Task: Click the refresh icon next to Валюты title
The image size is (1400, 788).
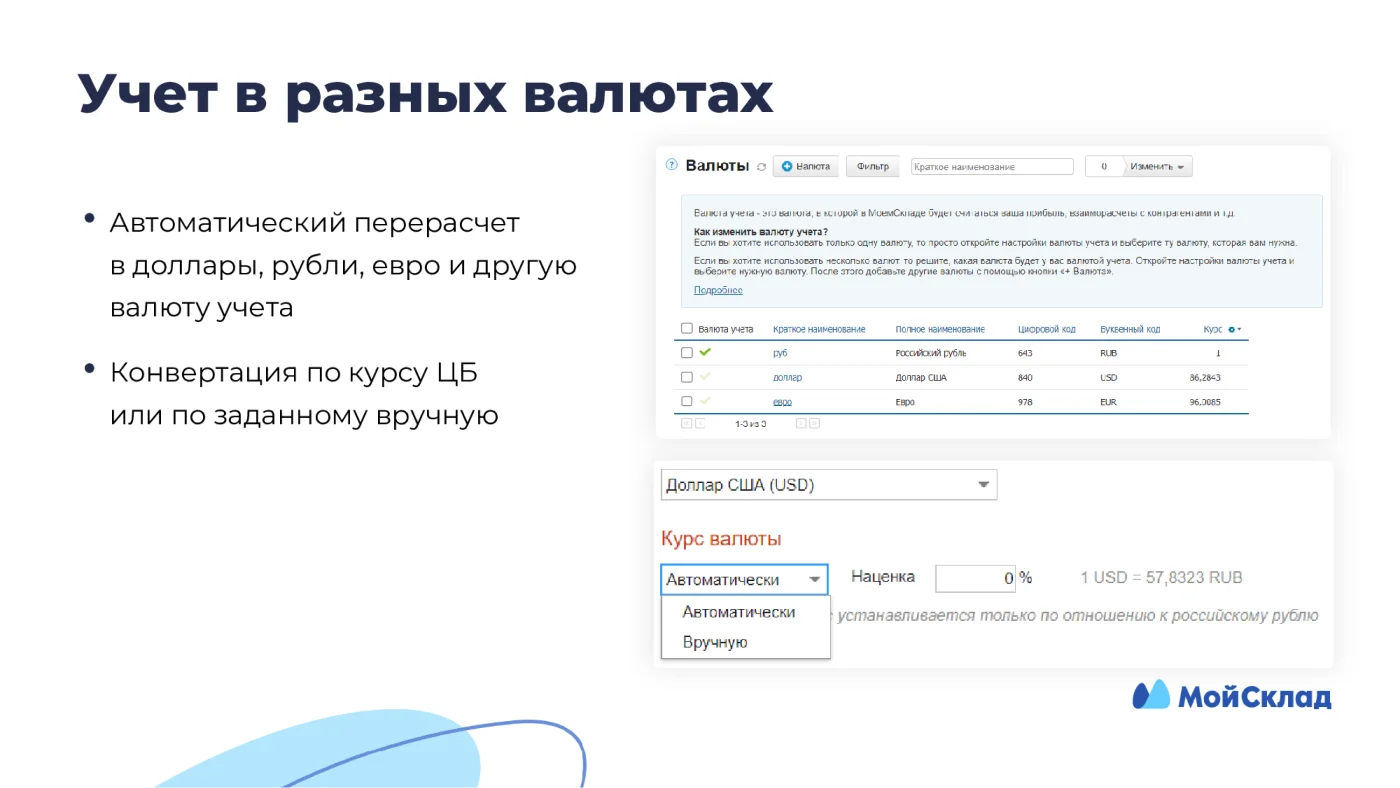Action: (x=761, y=167)
